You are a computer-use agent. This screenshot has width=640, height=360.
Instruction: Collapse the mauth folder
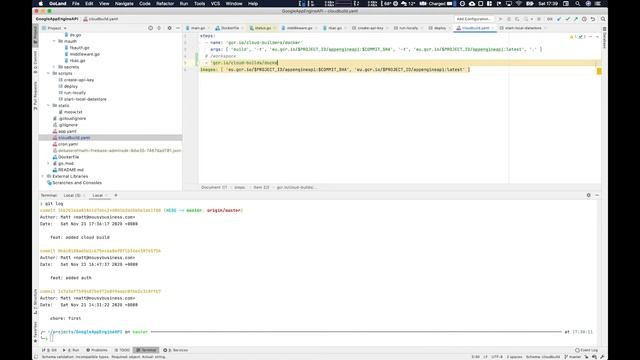pos(54,41)
